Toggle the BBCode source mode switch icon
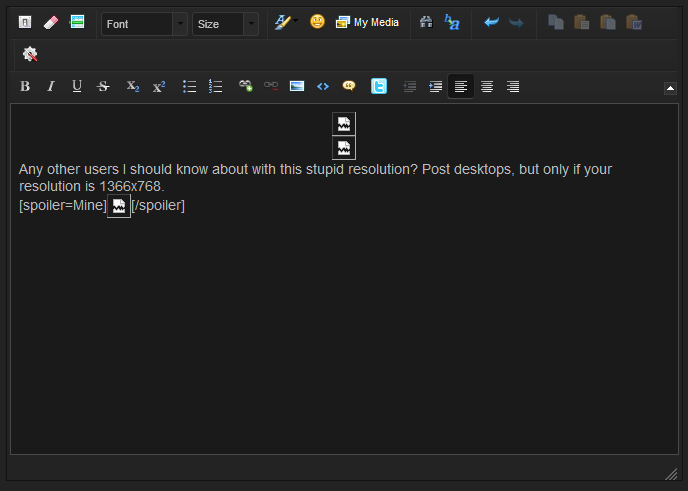688x491 pixels. tap(25, 22)
